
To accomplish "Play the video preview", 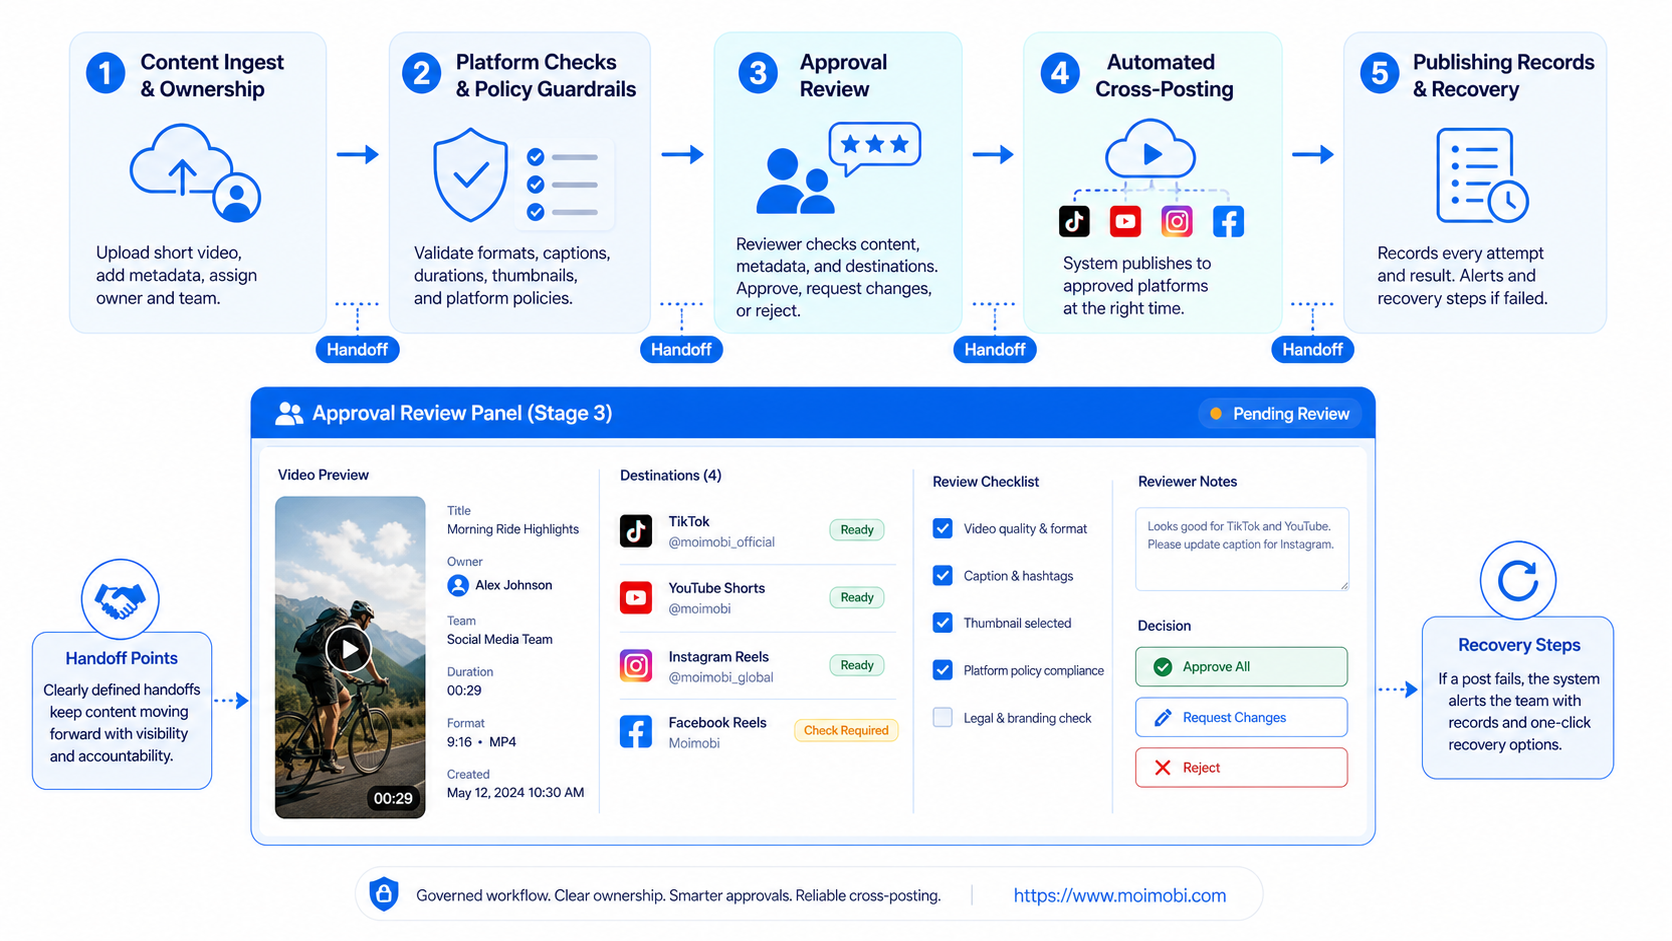I will tap(349, 650).
